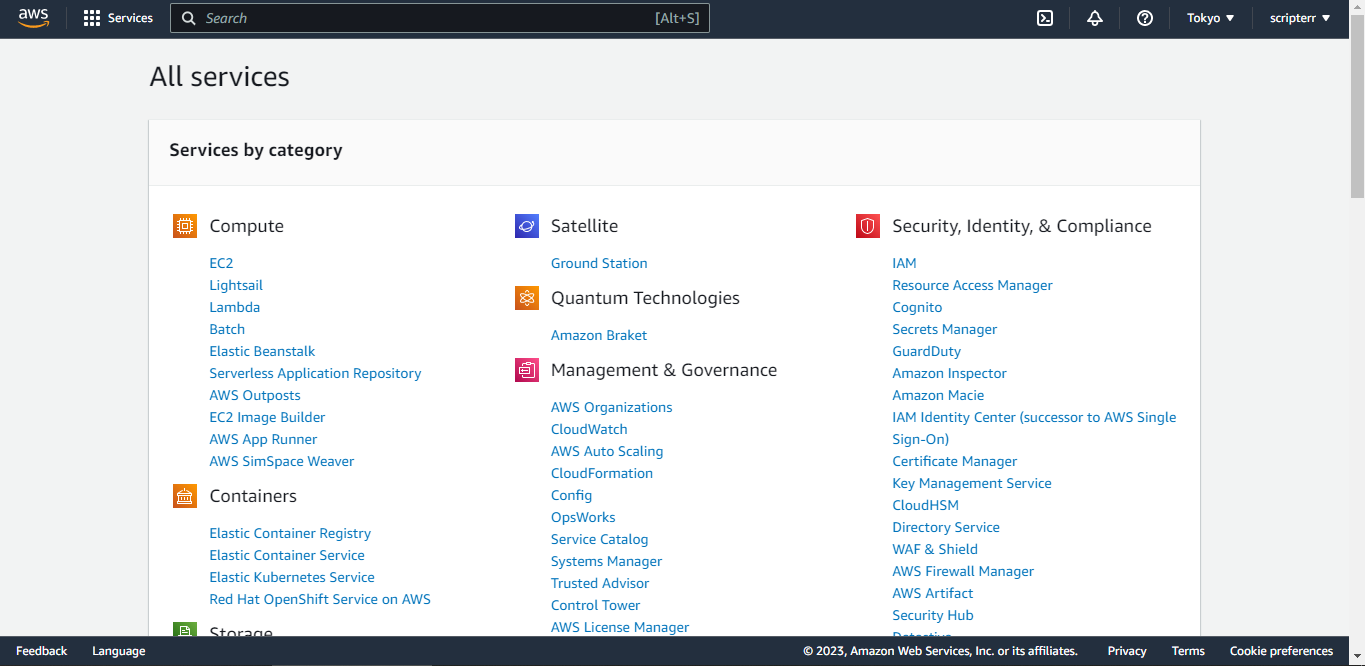Image resolution: width=1365 pixels, height=666 pixels.
Task: Open the scripterr account dropdown
Action: 1300,18
